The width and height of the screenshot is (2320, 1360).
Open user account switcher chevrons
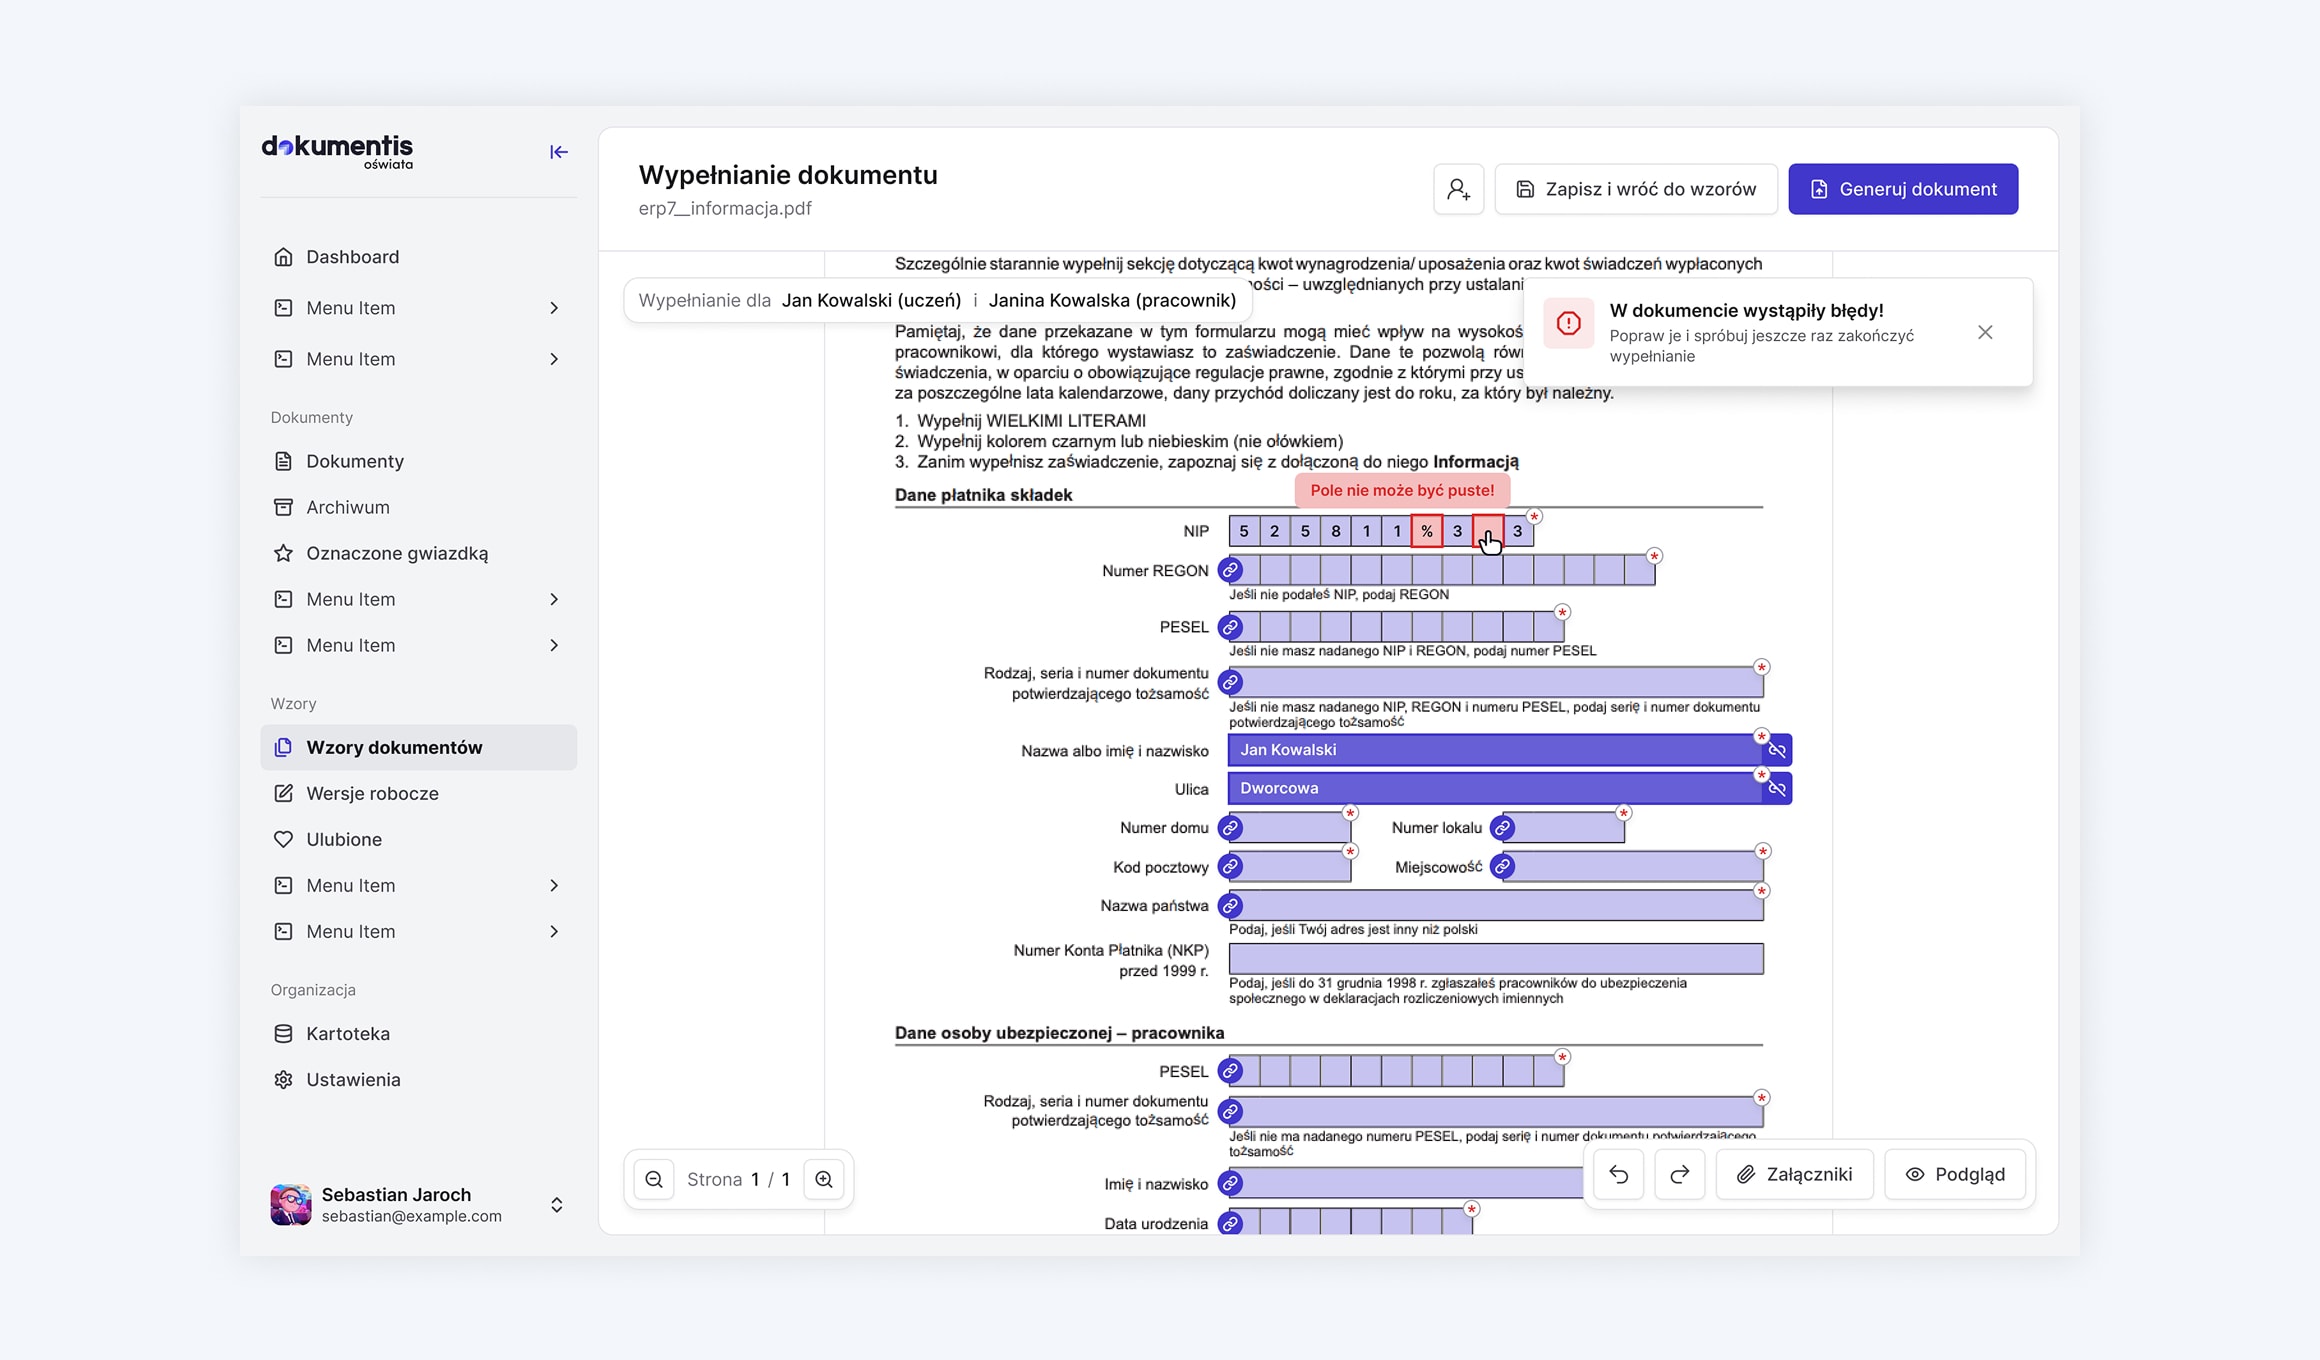point(557,1205)
